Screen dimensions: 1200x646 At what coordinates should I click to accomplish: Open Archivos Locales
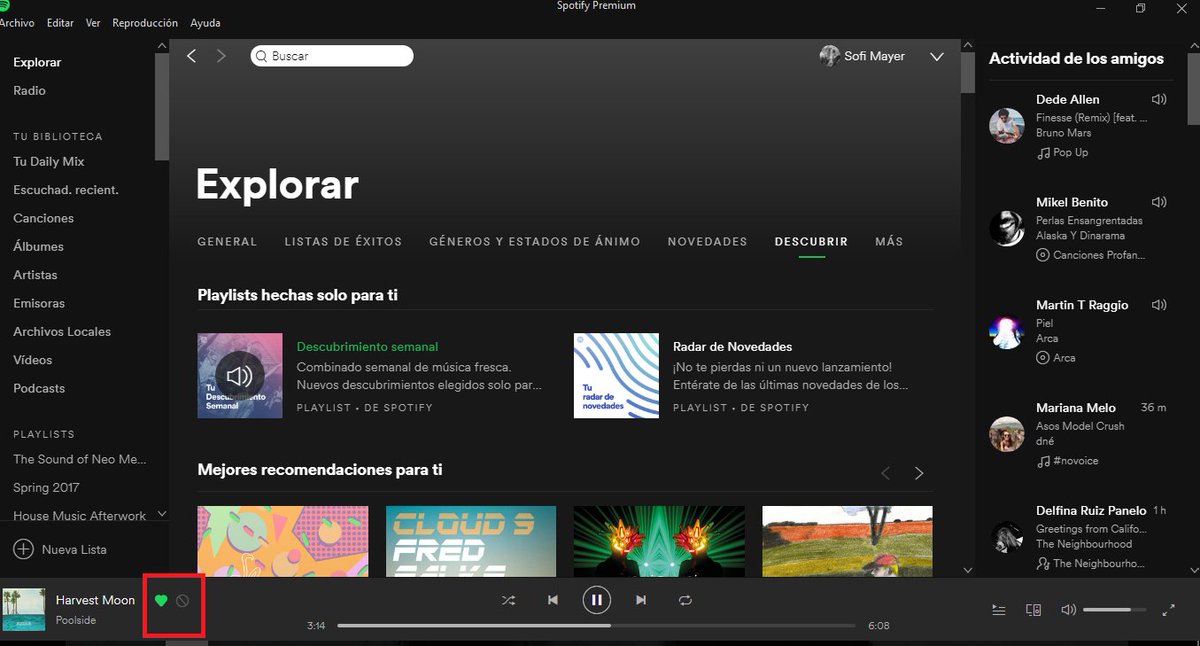click(x=62, y=331)
